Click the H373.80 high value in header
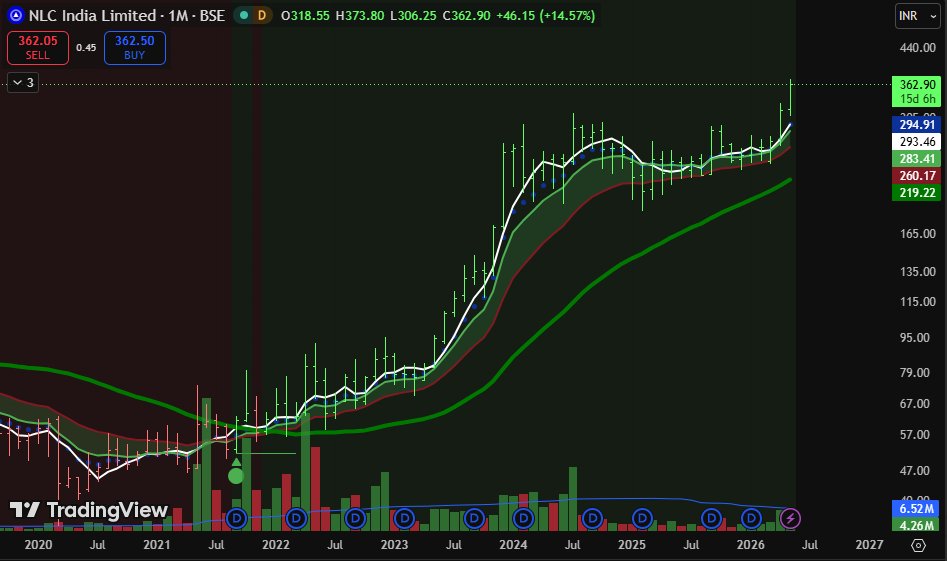 (x=360, y=16)
